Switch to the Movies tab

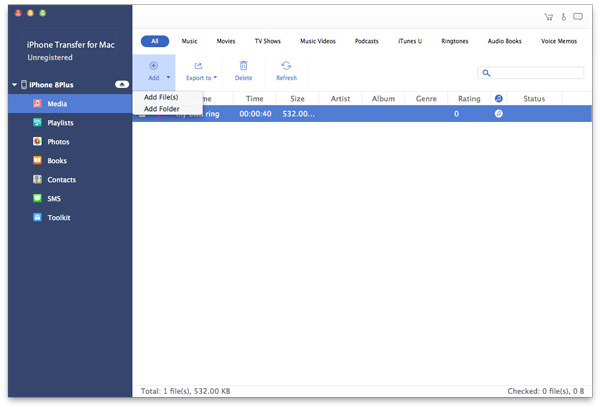[x=226, y=41]
